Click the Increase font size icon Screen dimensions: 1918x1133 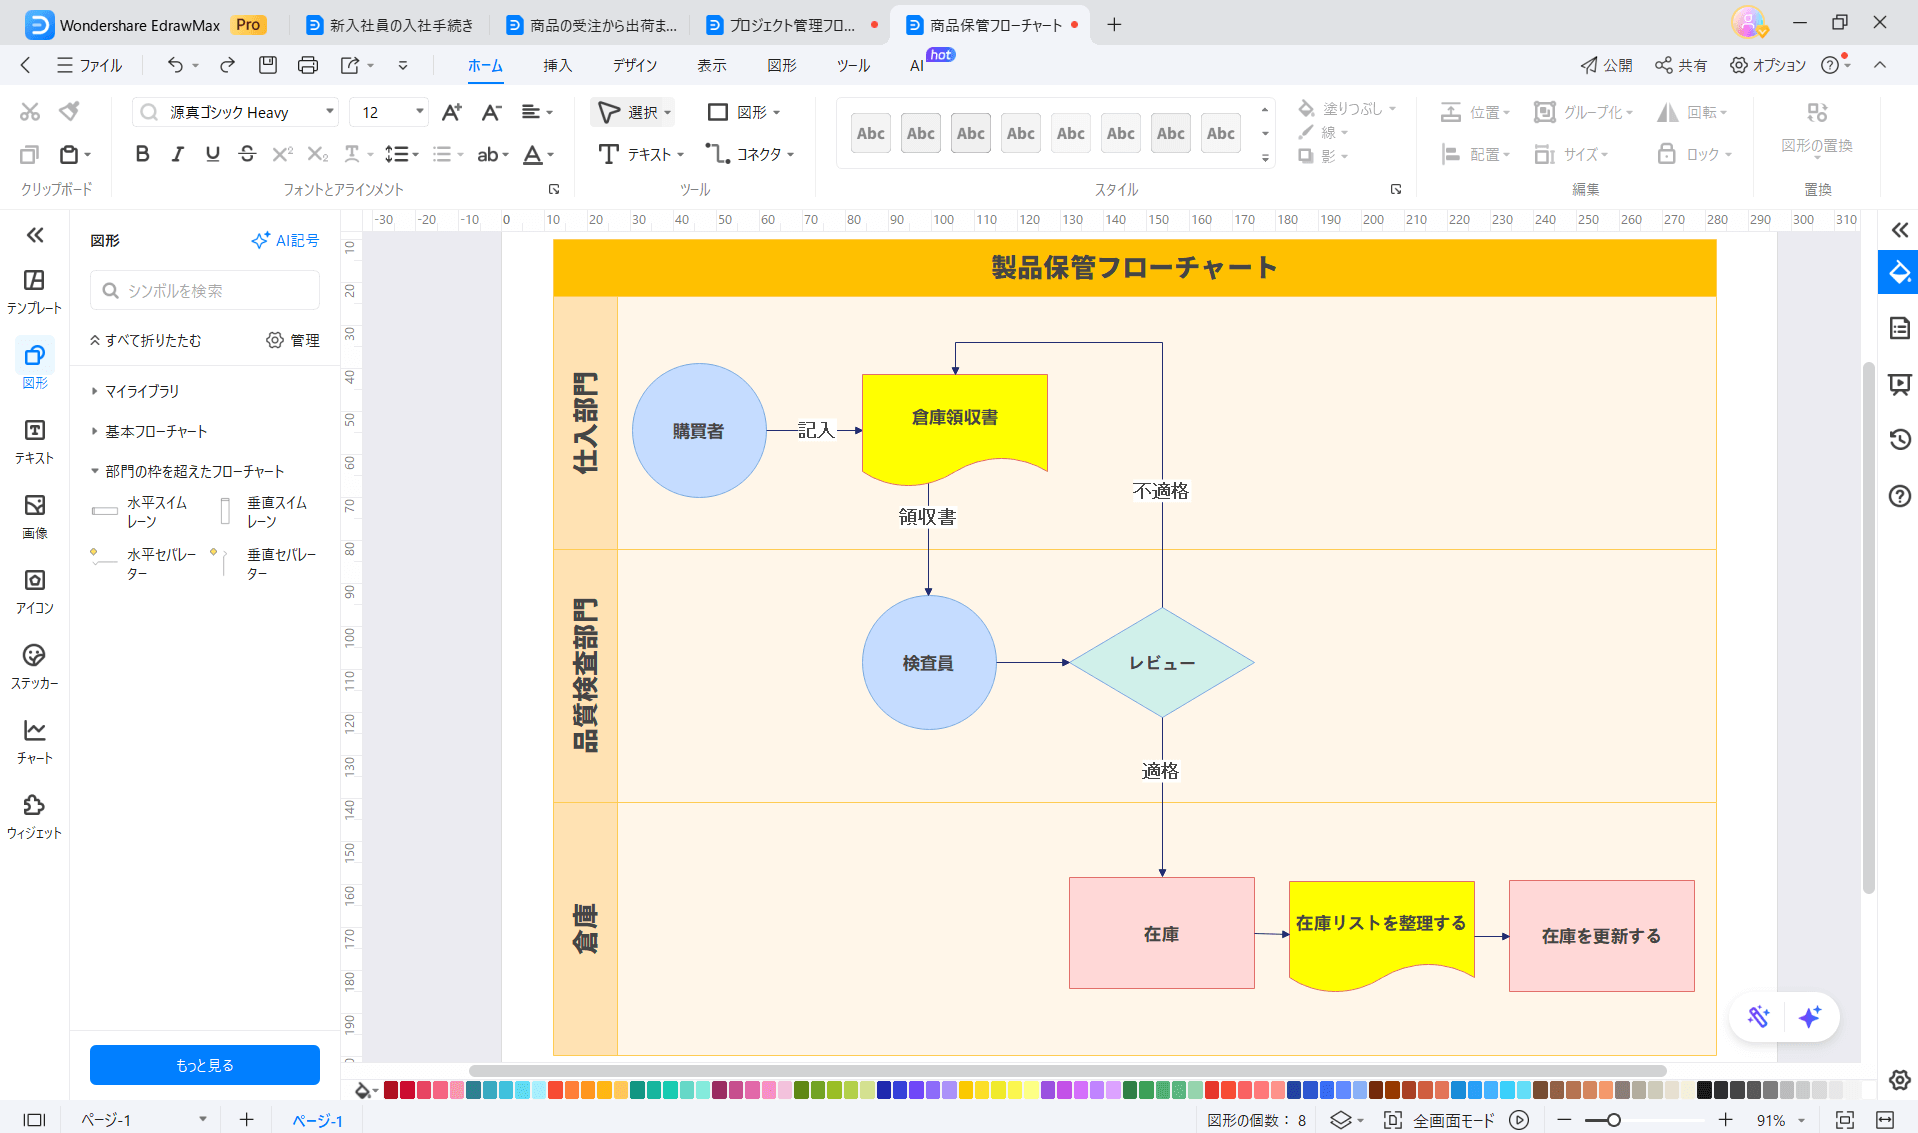pos(452,112)
